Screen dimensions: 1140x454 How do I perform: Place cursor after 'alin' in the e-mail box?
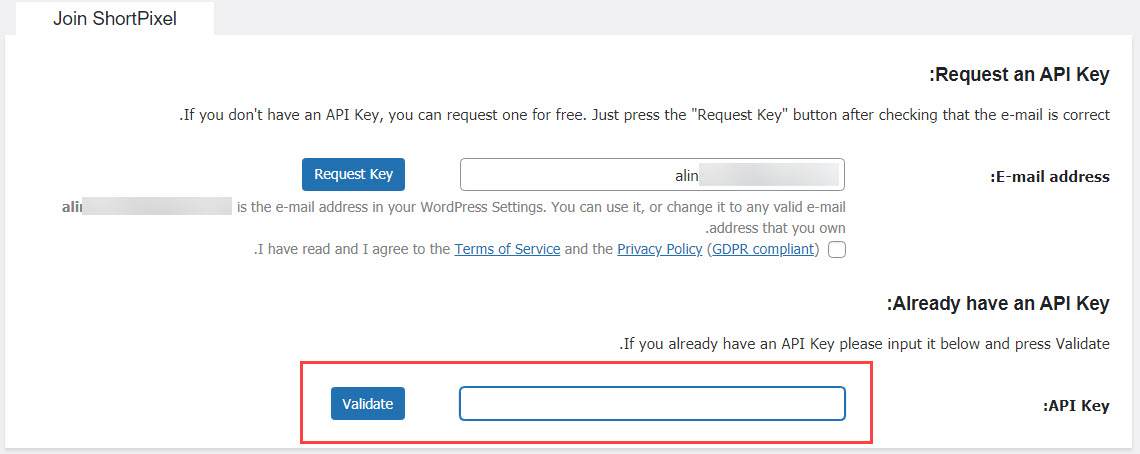700,175
